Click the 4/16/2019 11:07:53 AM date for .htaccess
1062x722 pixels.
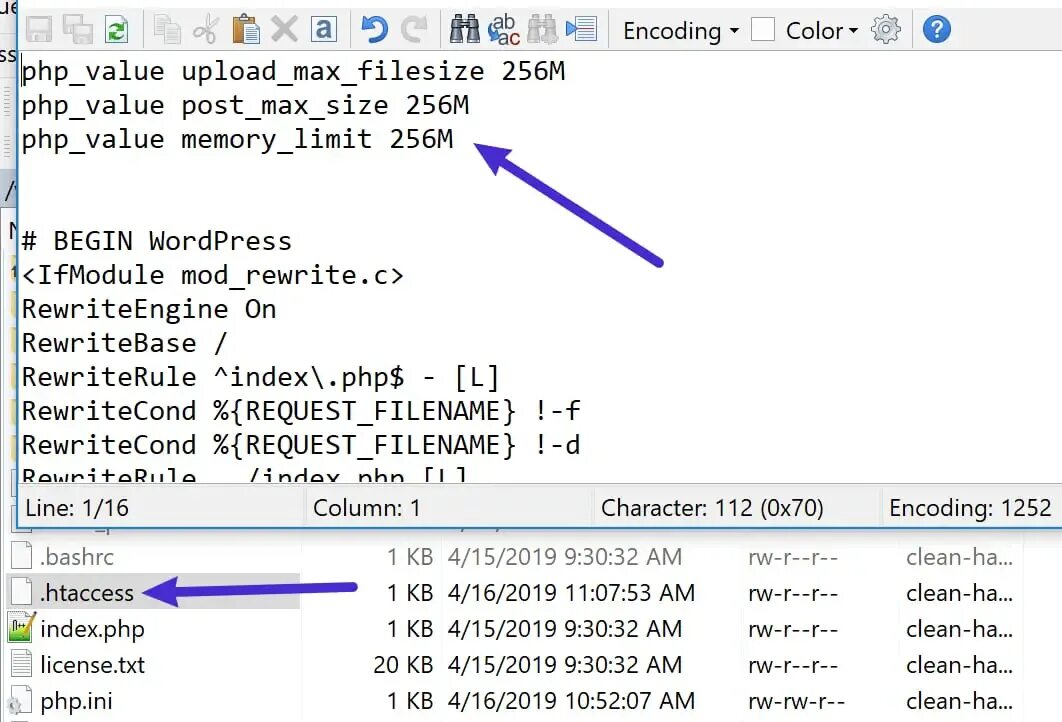pos(571,593)
